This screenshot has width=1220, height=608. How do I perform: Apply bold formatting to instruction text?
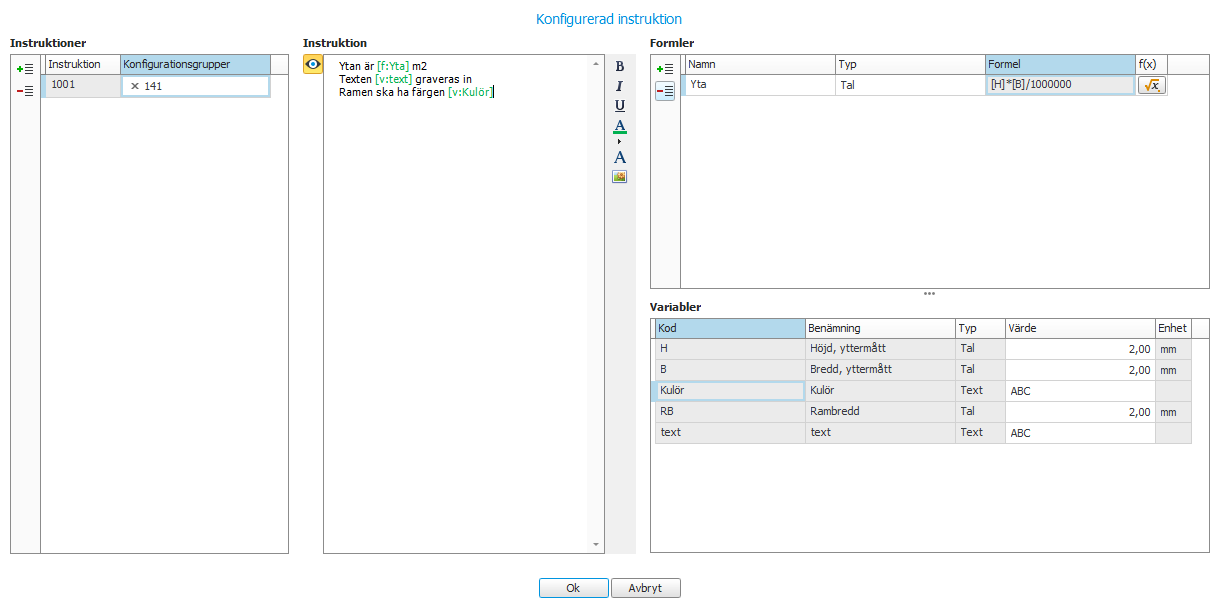[620, 66]
